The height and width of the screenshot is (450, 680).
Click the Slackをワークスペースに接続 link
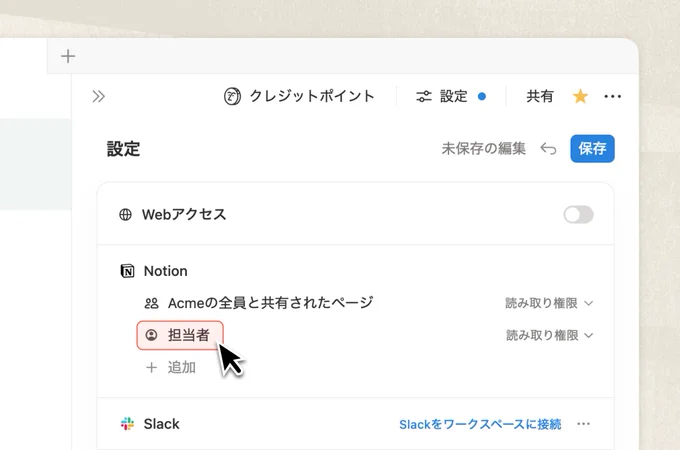click(x=480, y=424)
